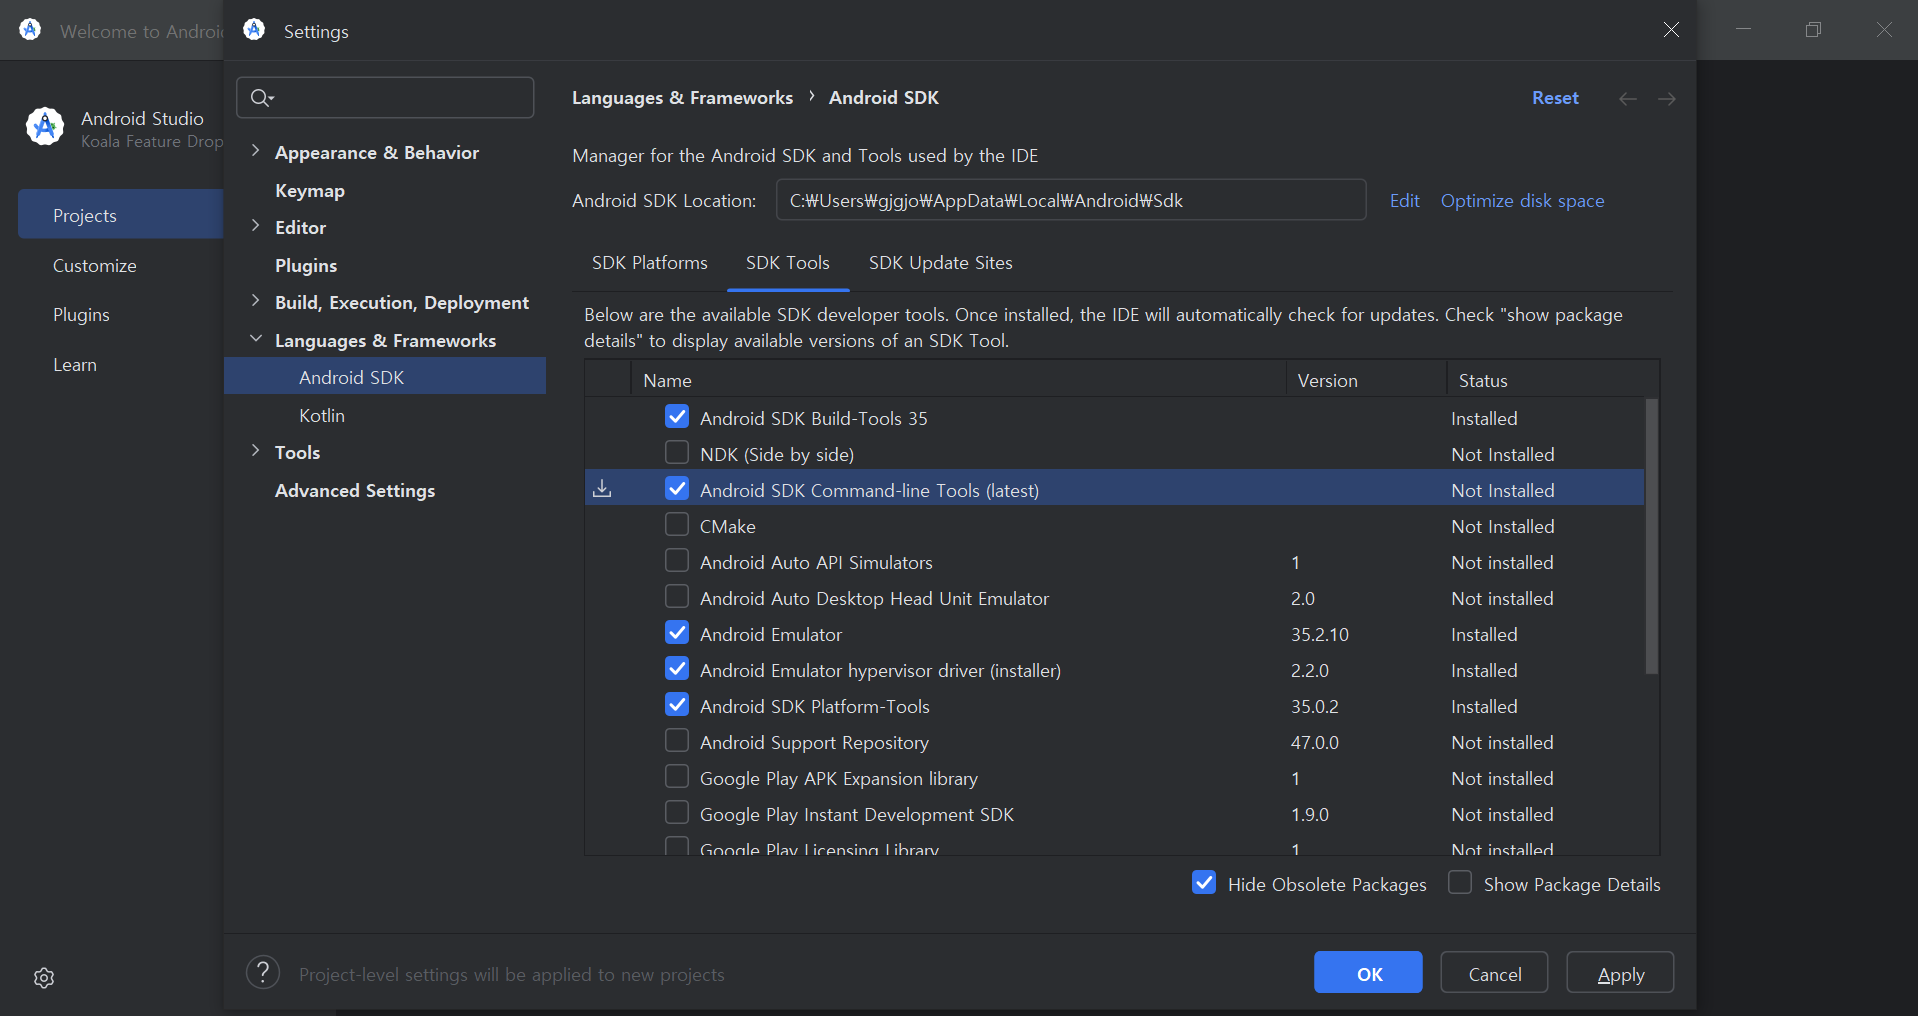Select Projects in Welcome window
Screen dimensions: 1918x1016
120,214
